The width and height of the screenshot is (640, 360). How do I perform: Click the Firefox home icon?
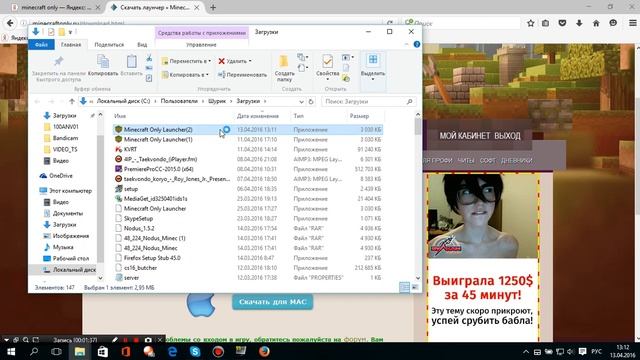(x=596, y=23)
